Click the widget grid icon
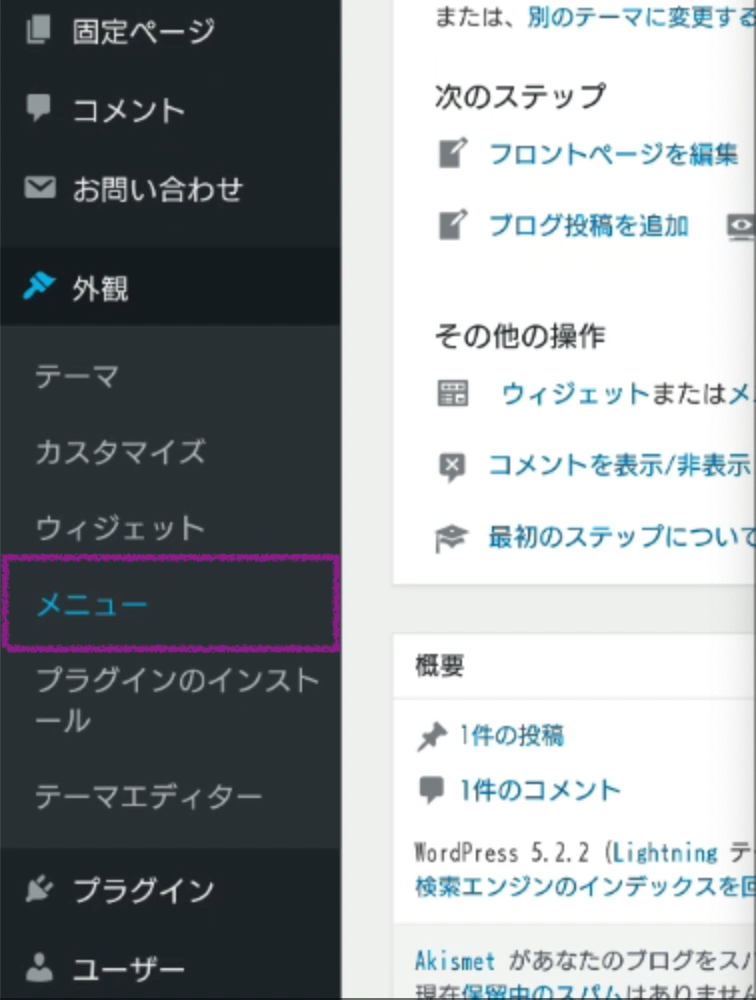Screen dimensions: 756x1000 (x=453, y=393)
